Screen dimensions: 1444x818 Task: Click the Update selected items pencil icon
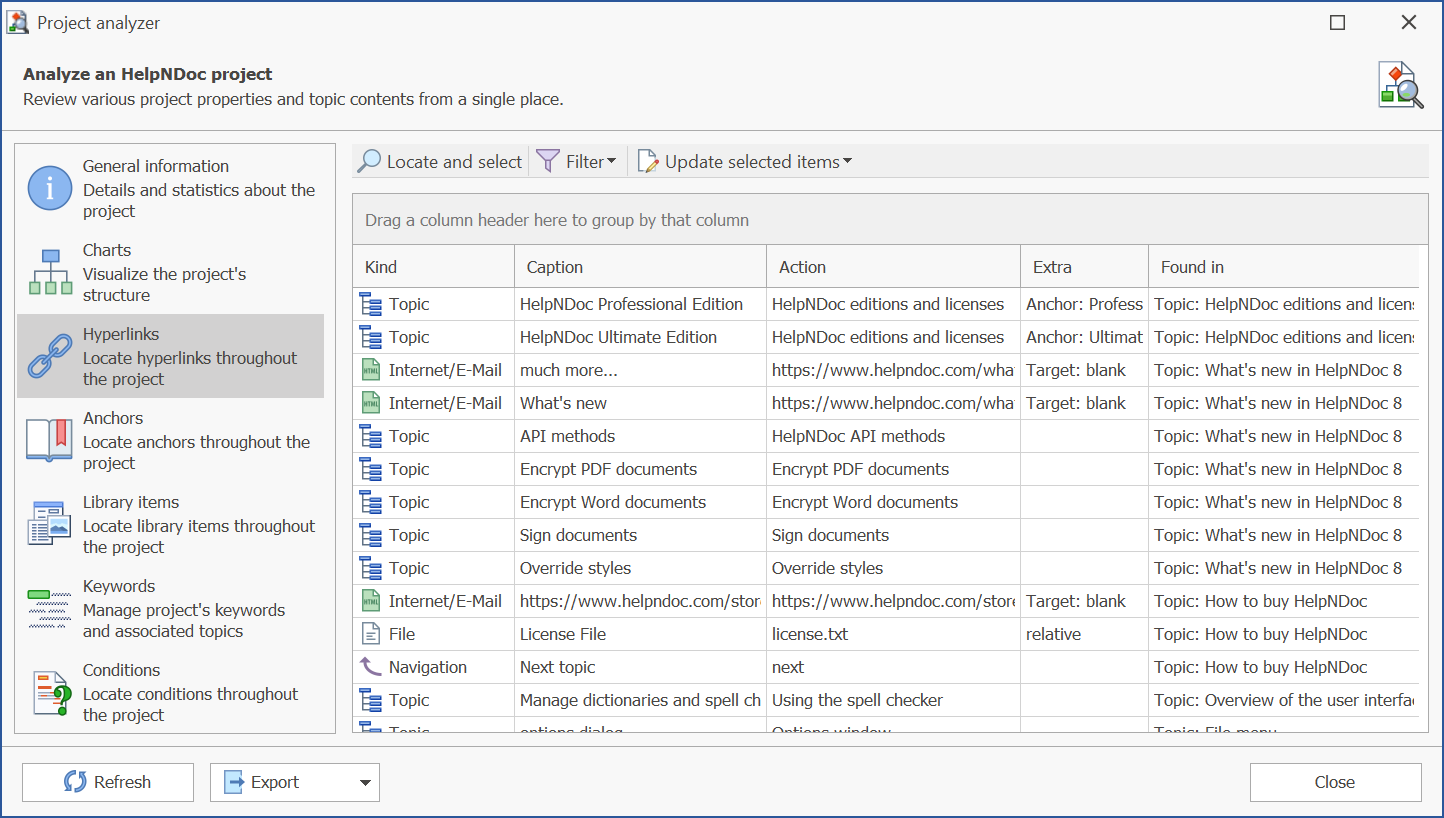648,161
